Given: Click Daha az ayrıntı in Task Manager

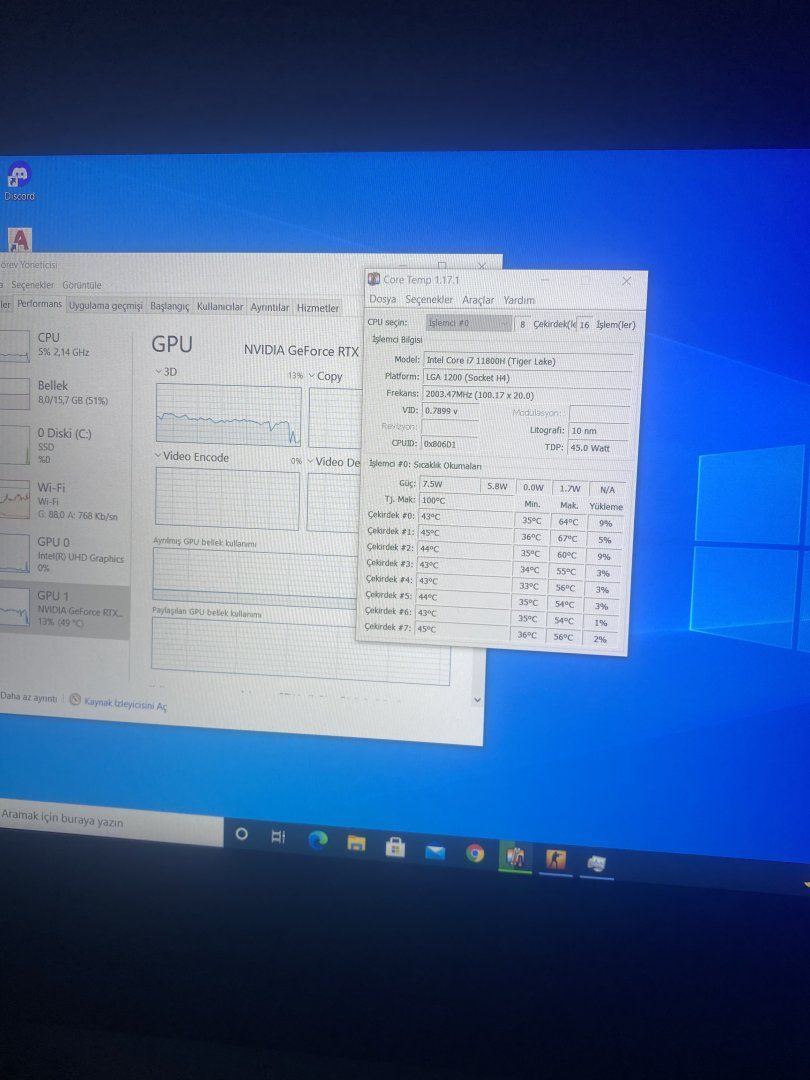Looking at the screenshot, I should point(28,697).
